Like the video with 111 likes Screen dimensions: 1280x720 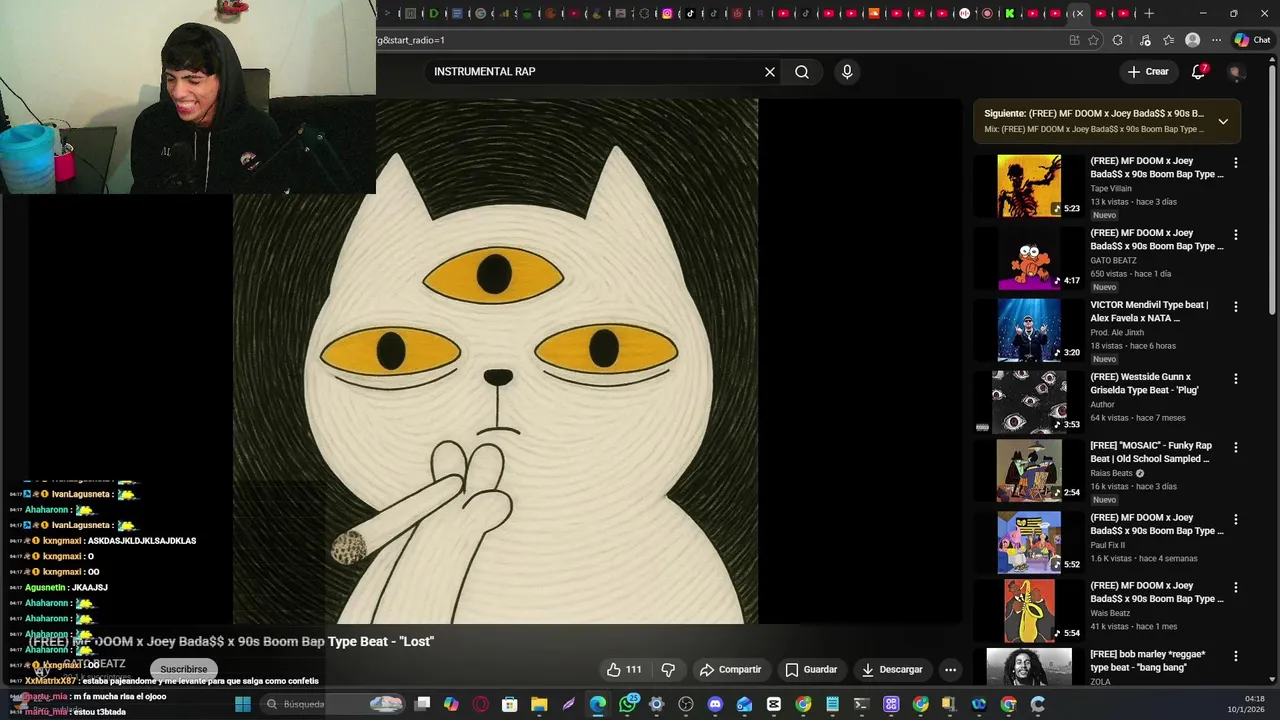[x=625, y=670]
